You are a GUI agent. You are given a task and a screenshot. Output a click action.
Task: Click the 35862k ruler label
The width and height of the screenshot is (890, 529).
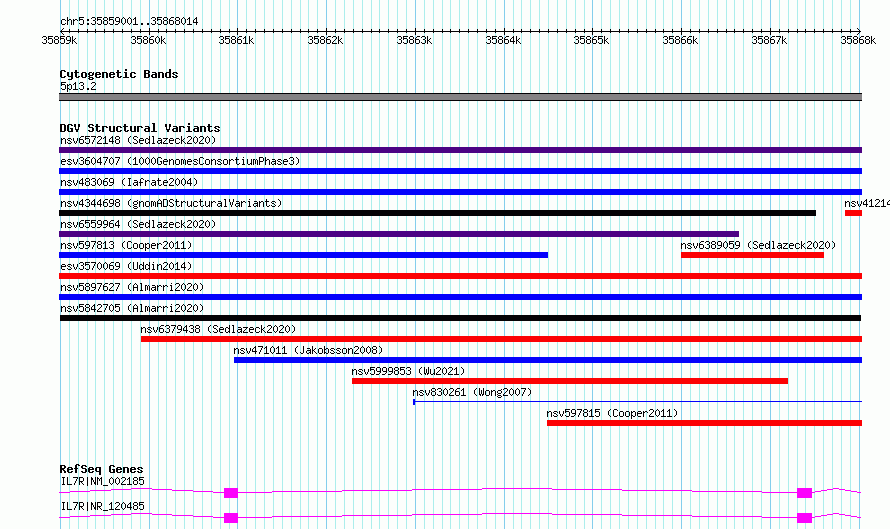pos(325,40)
